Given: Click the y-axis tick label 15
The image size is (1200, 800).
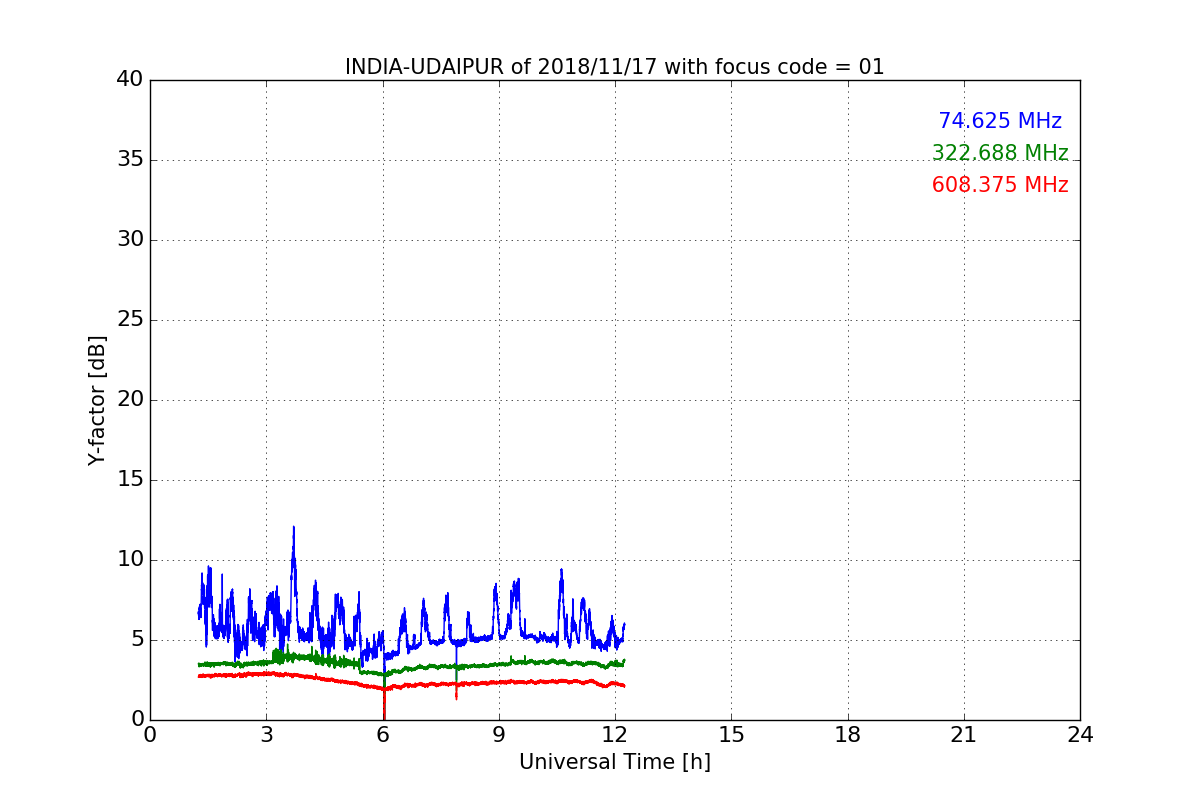Looking at the screenshot, I should [129, 480].
